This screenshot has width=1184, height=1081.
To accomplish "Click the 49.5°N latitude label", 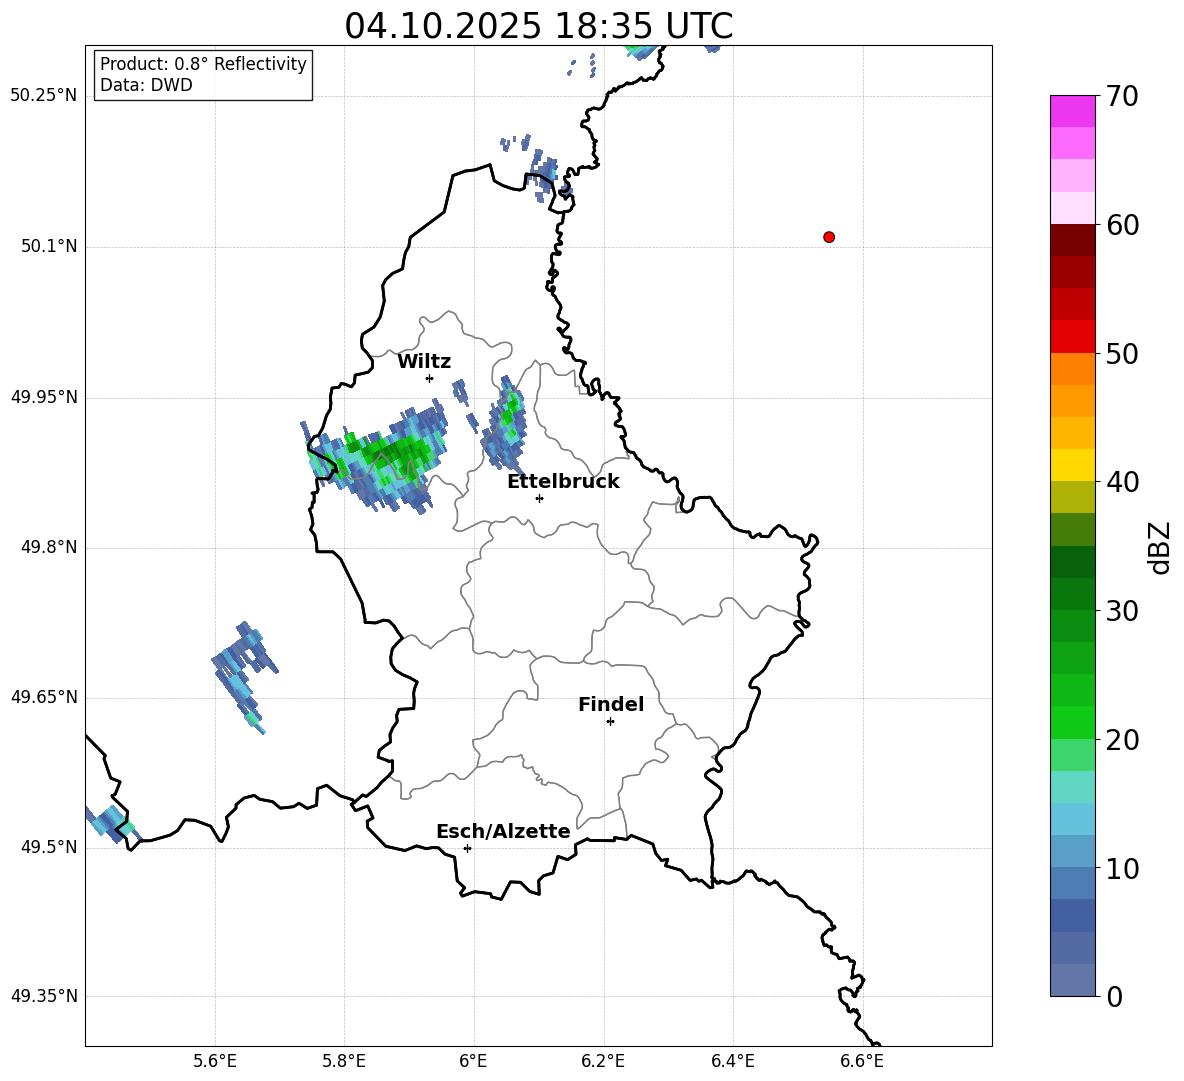I will pos(49,847).
